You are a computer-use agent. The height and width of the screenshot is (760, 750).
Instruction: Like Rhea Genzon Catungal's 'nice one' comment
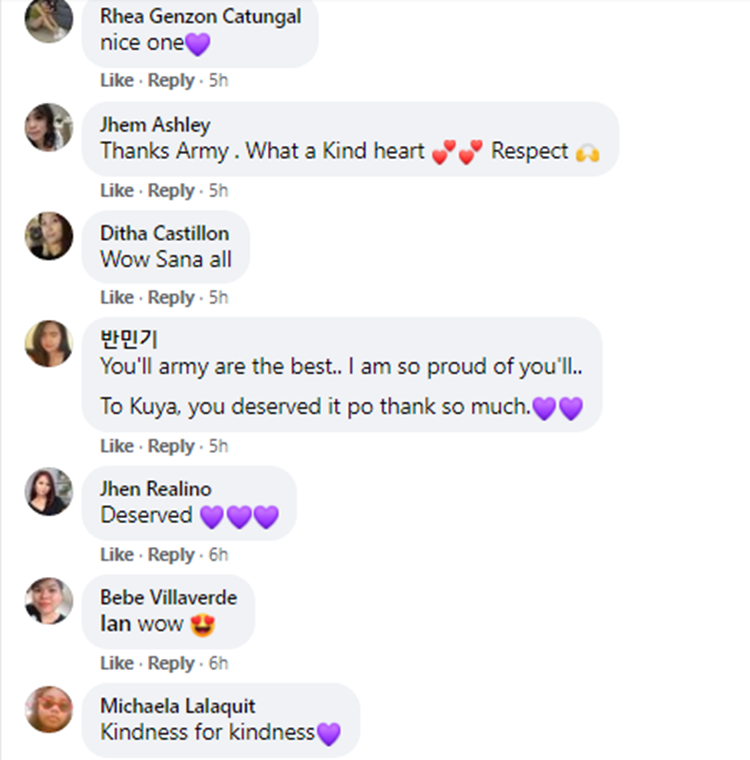116,80
